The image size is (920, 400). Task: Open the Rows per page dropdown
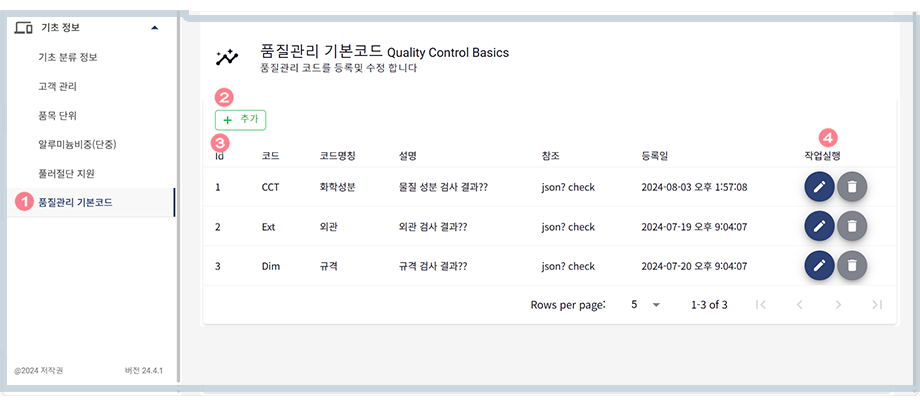click(645, 304)
